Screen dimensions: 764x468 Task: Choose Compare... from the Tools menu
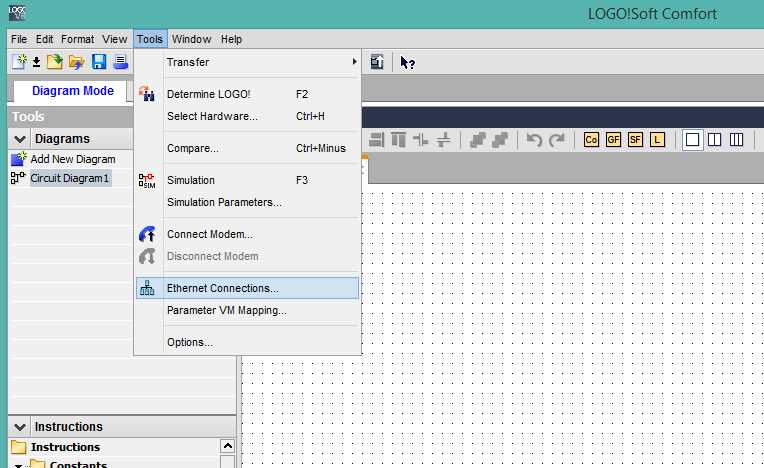pyautogui.click(x=248, y=148)
